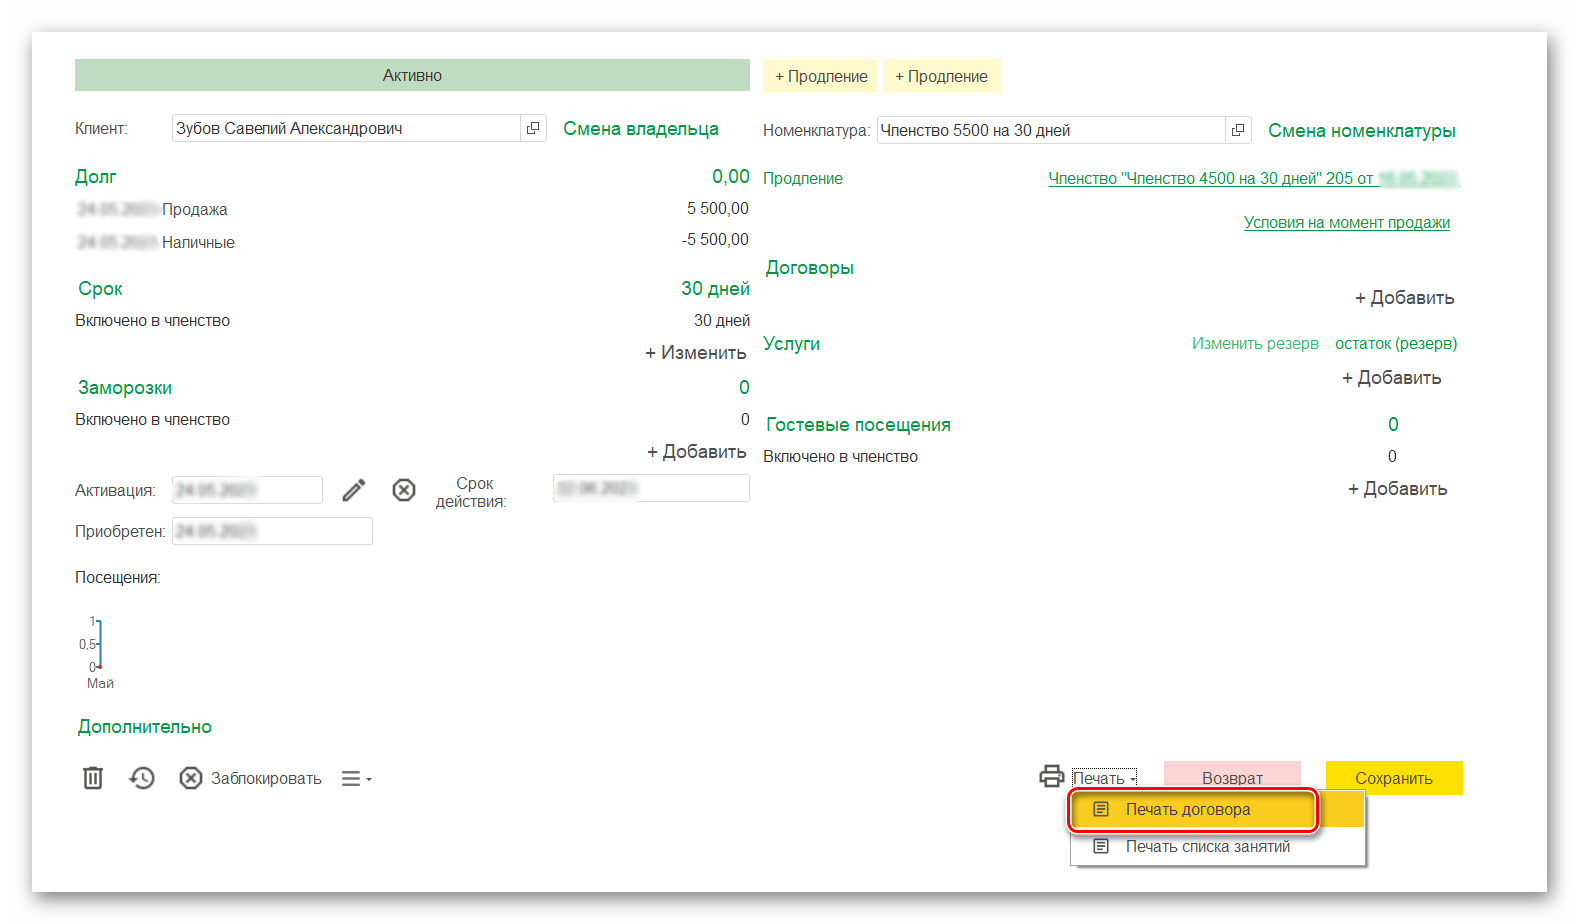Image resolution: width=1579 pixels, height=924 pixels.
Task: Click the 30 дней term value heading
Action: tap(715, 289)
